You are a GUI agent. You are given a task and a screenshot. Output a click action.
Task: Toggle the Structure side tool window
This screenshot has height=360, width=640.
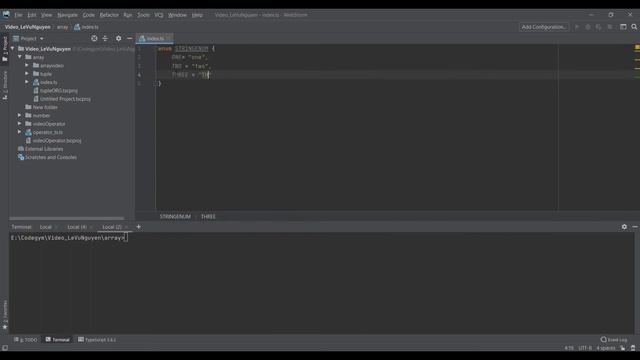click(x=5, y=85)
